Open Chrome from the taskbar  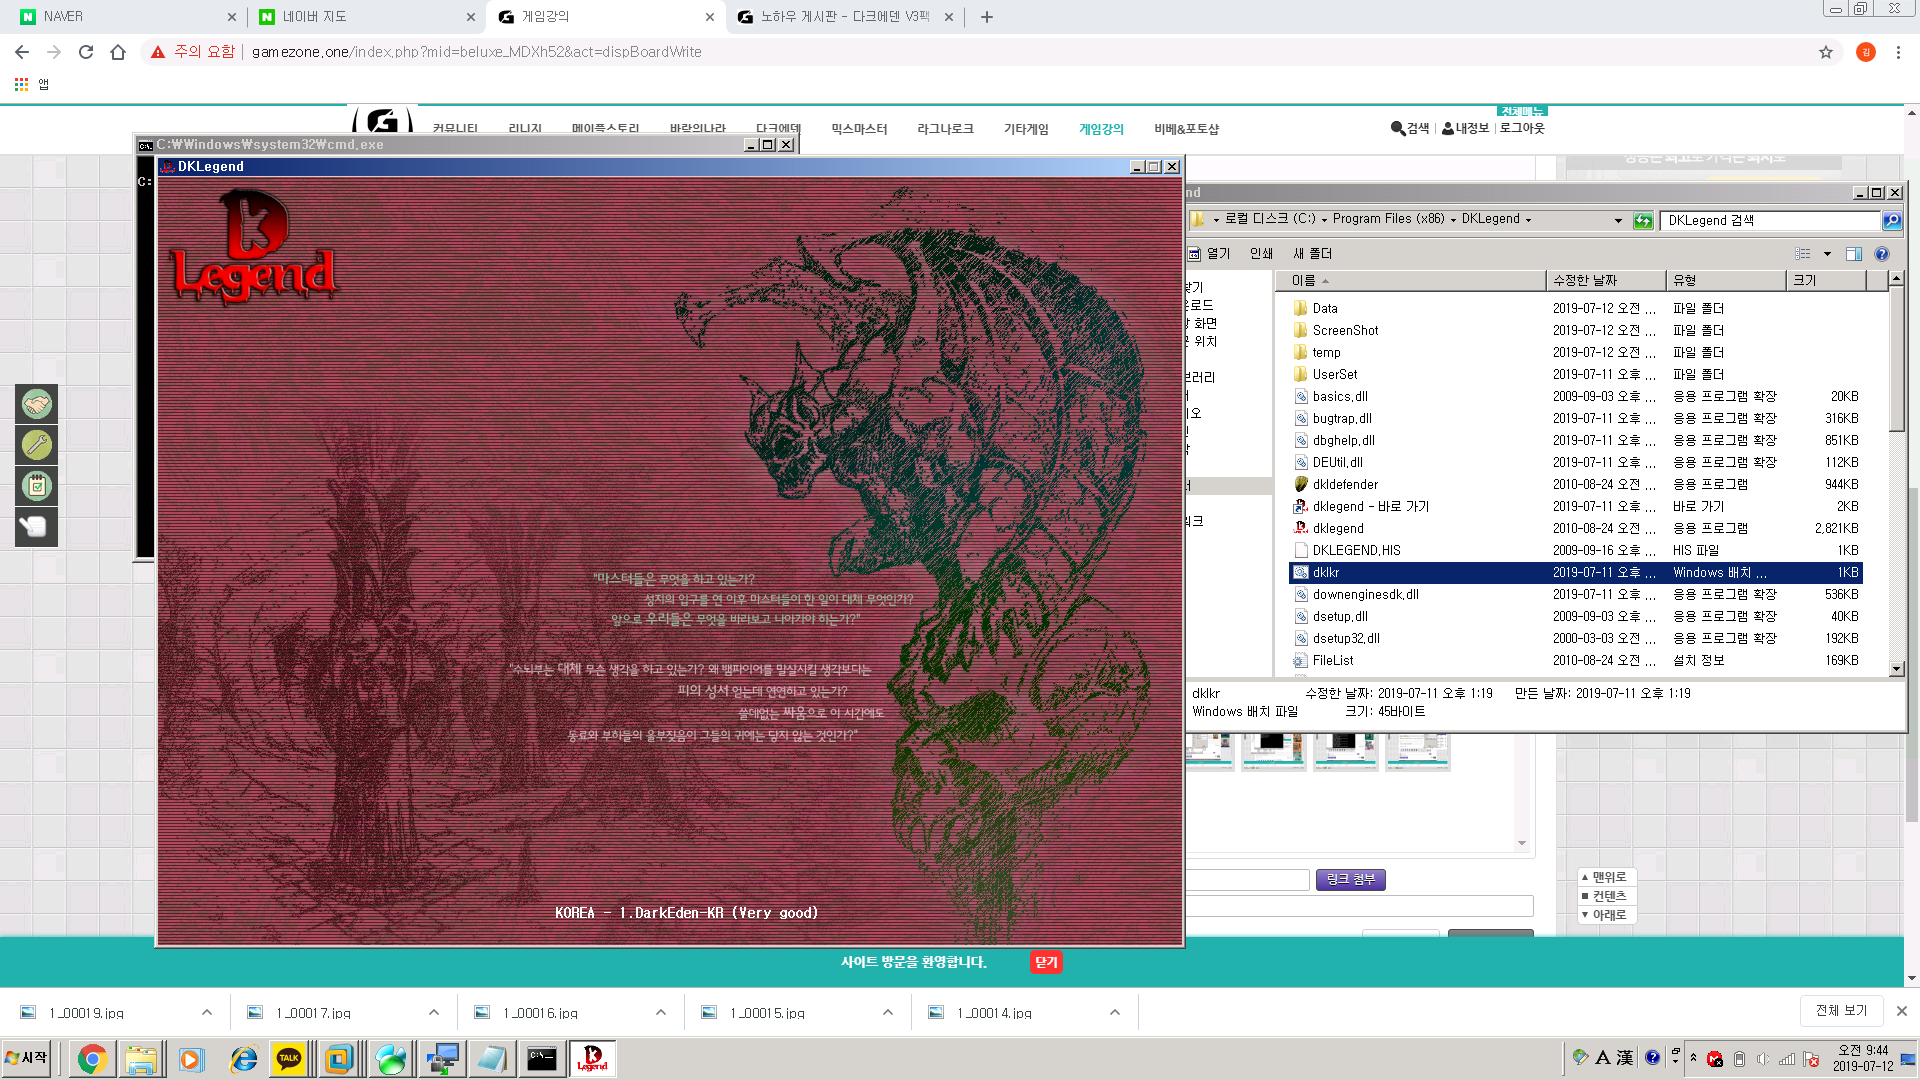point(92,1059)
